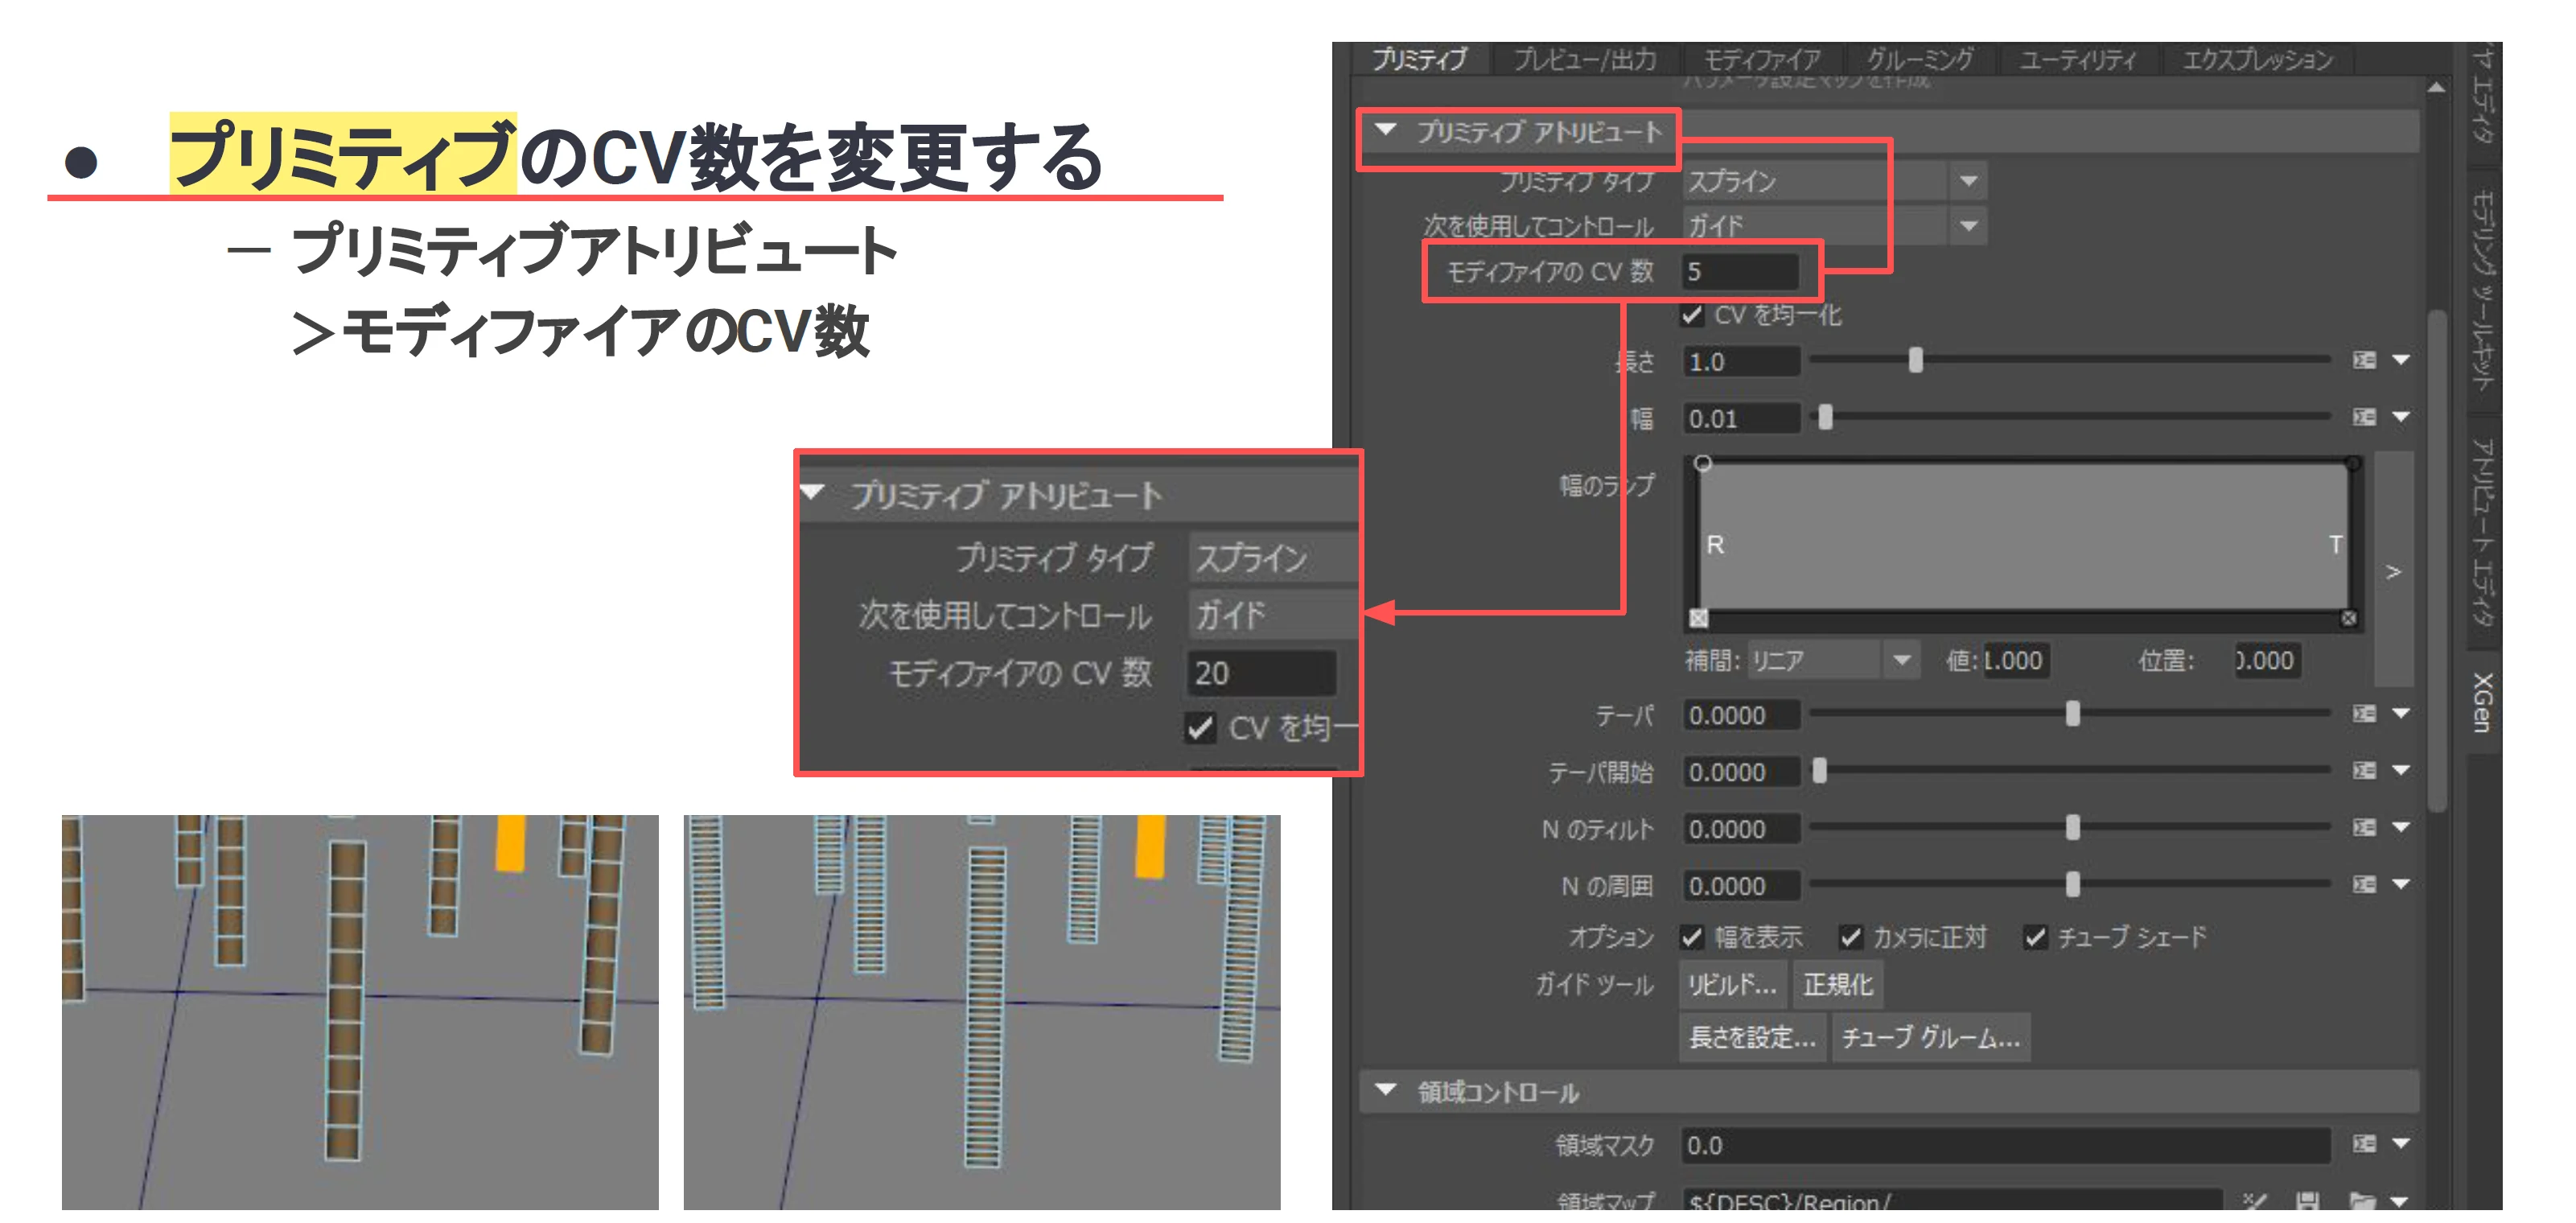
Task: Open the モデリング ツールキット vertical side tab
Action: coord(2481,290)
